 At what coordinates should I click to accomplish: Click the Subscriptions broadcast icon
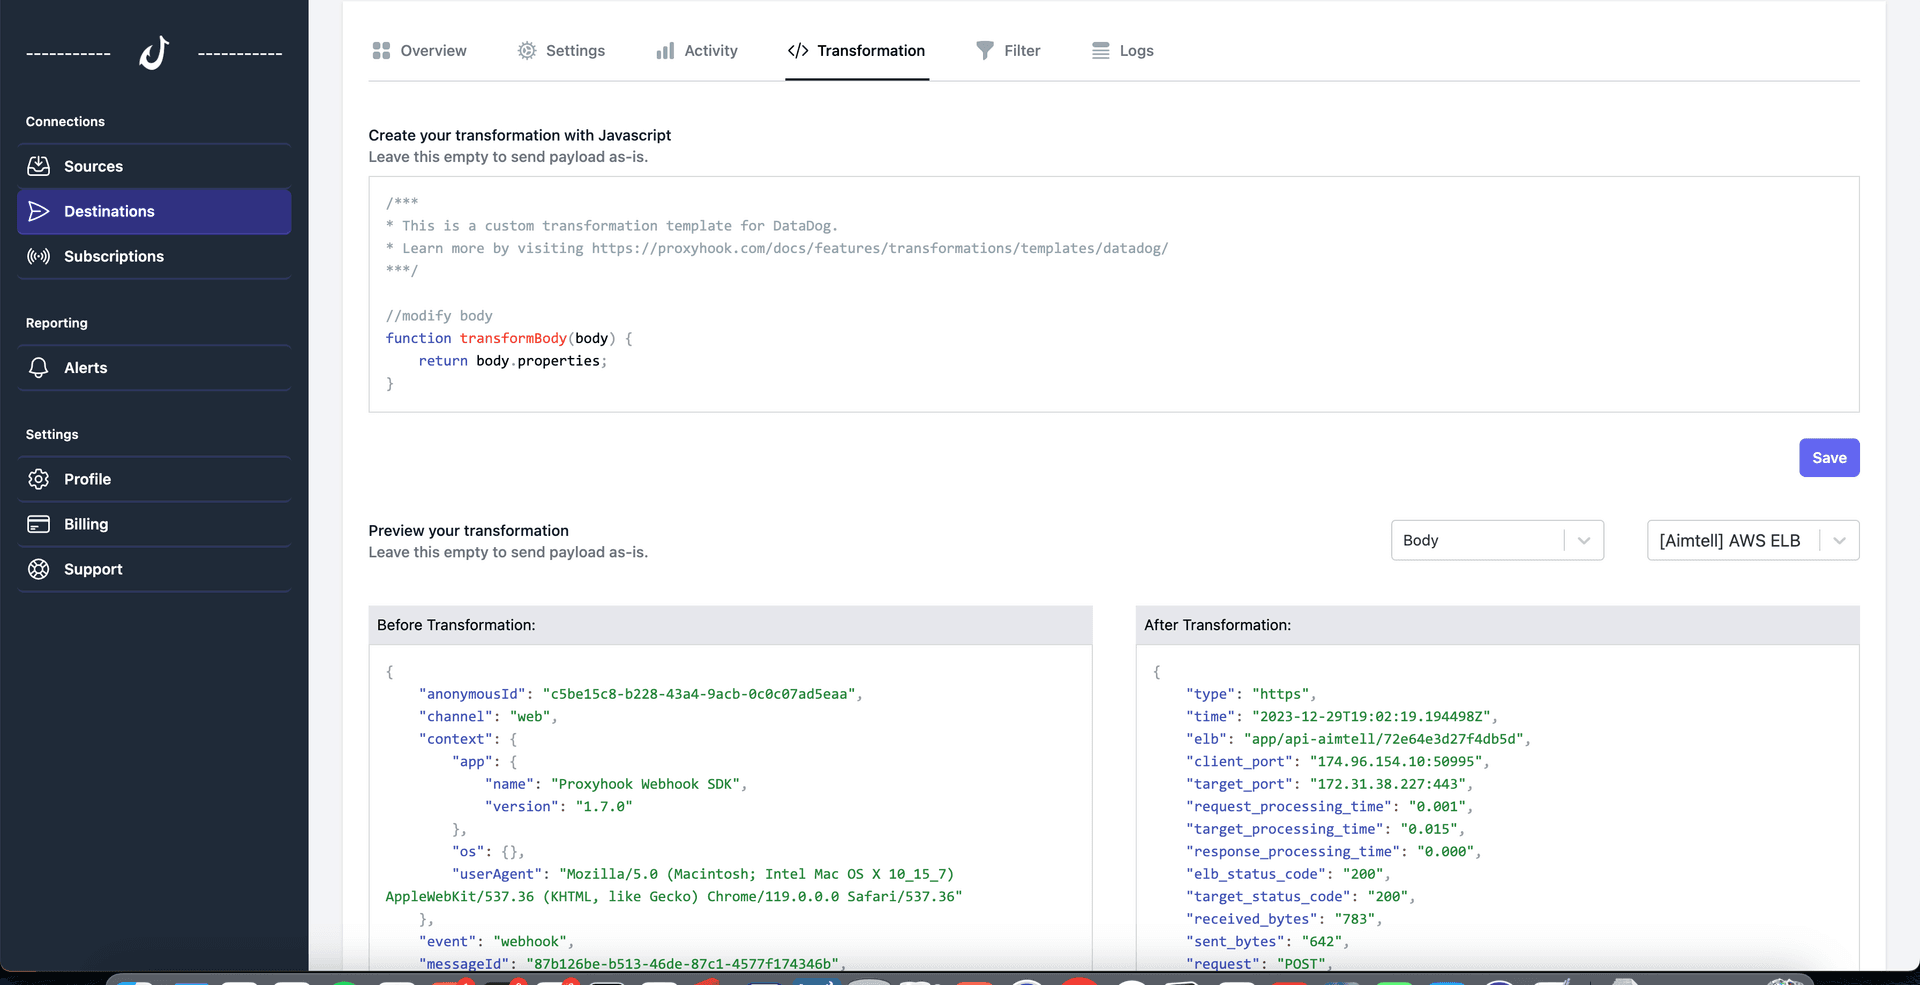click(x=39, y=256)
